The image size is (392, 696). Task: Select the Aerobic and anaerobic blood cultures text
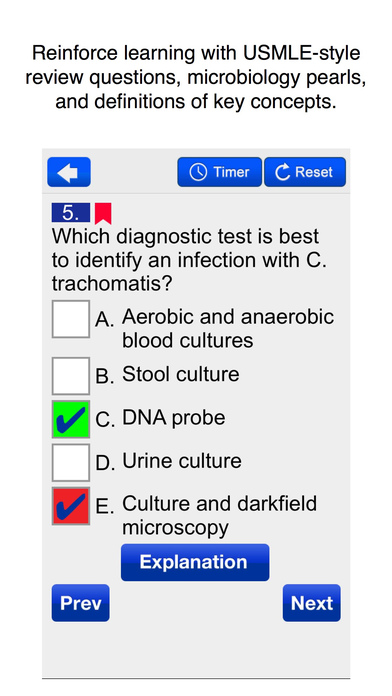click(228, 329)
